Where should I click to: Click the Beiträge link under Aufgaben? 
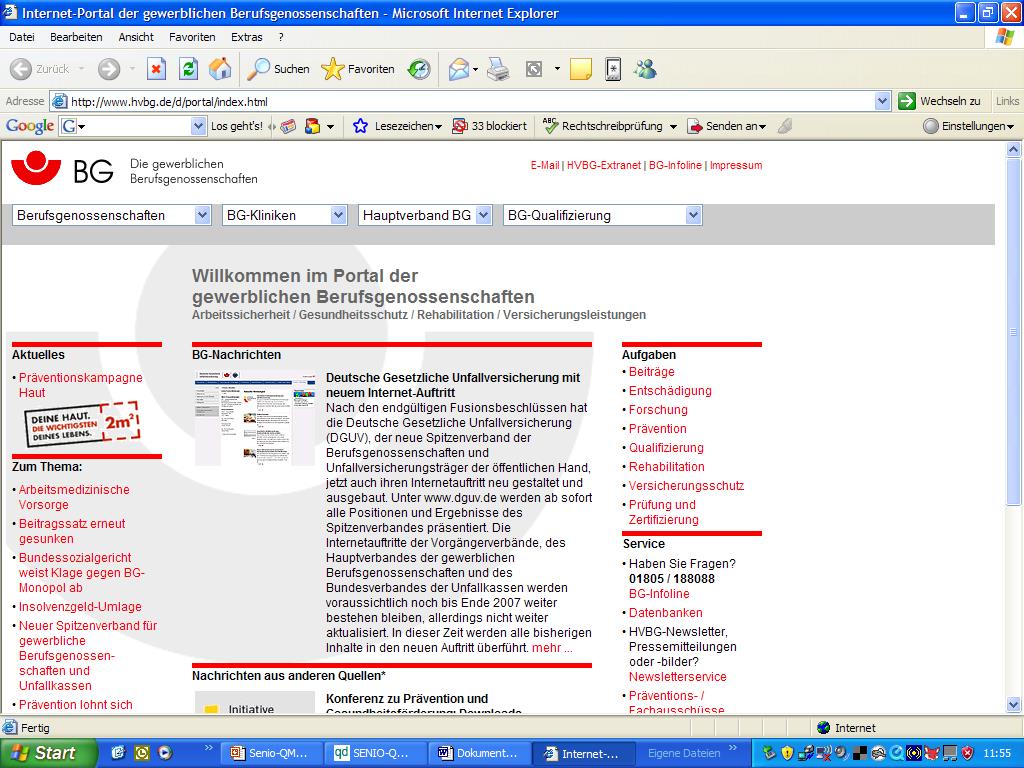652,372
